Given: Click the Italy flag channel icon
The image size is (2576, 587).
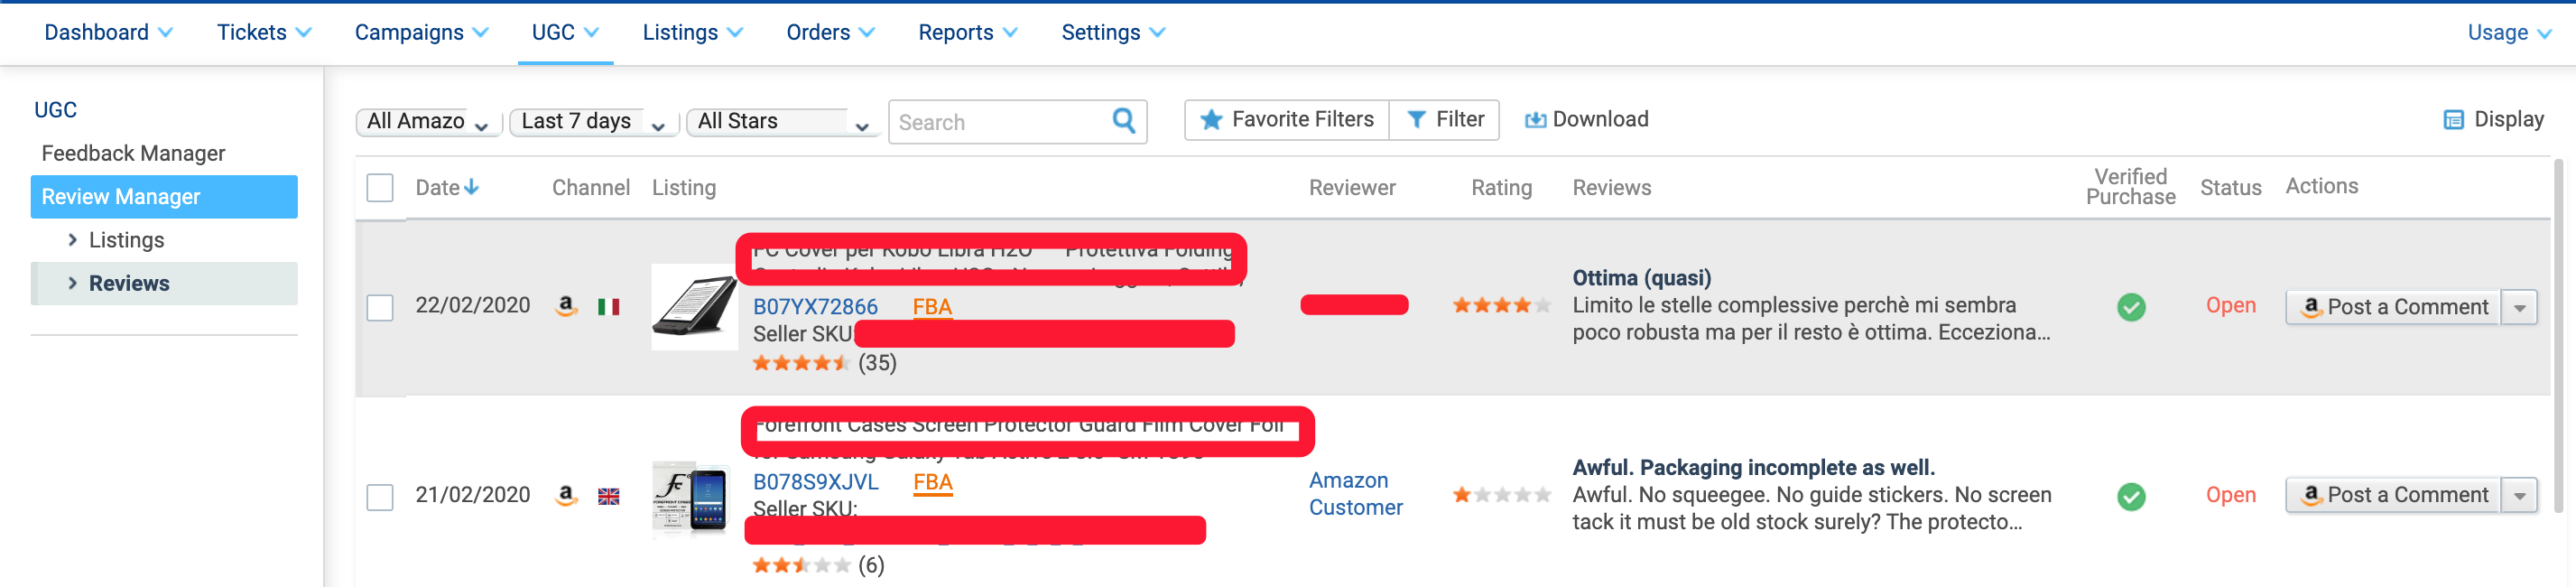Looking at the screenshot, I should pos(608,307).
